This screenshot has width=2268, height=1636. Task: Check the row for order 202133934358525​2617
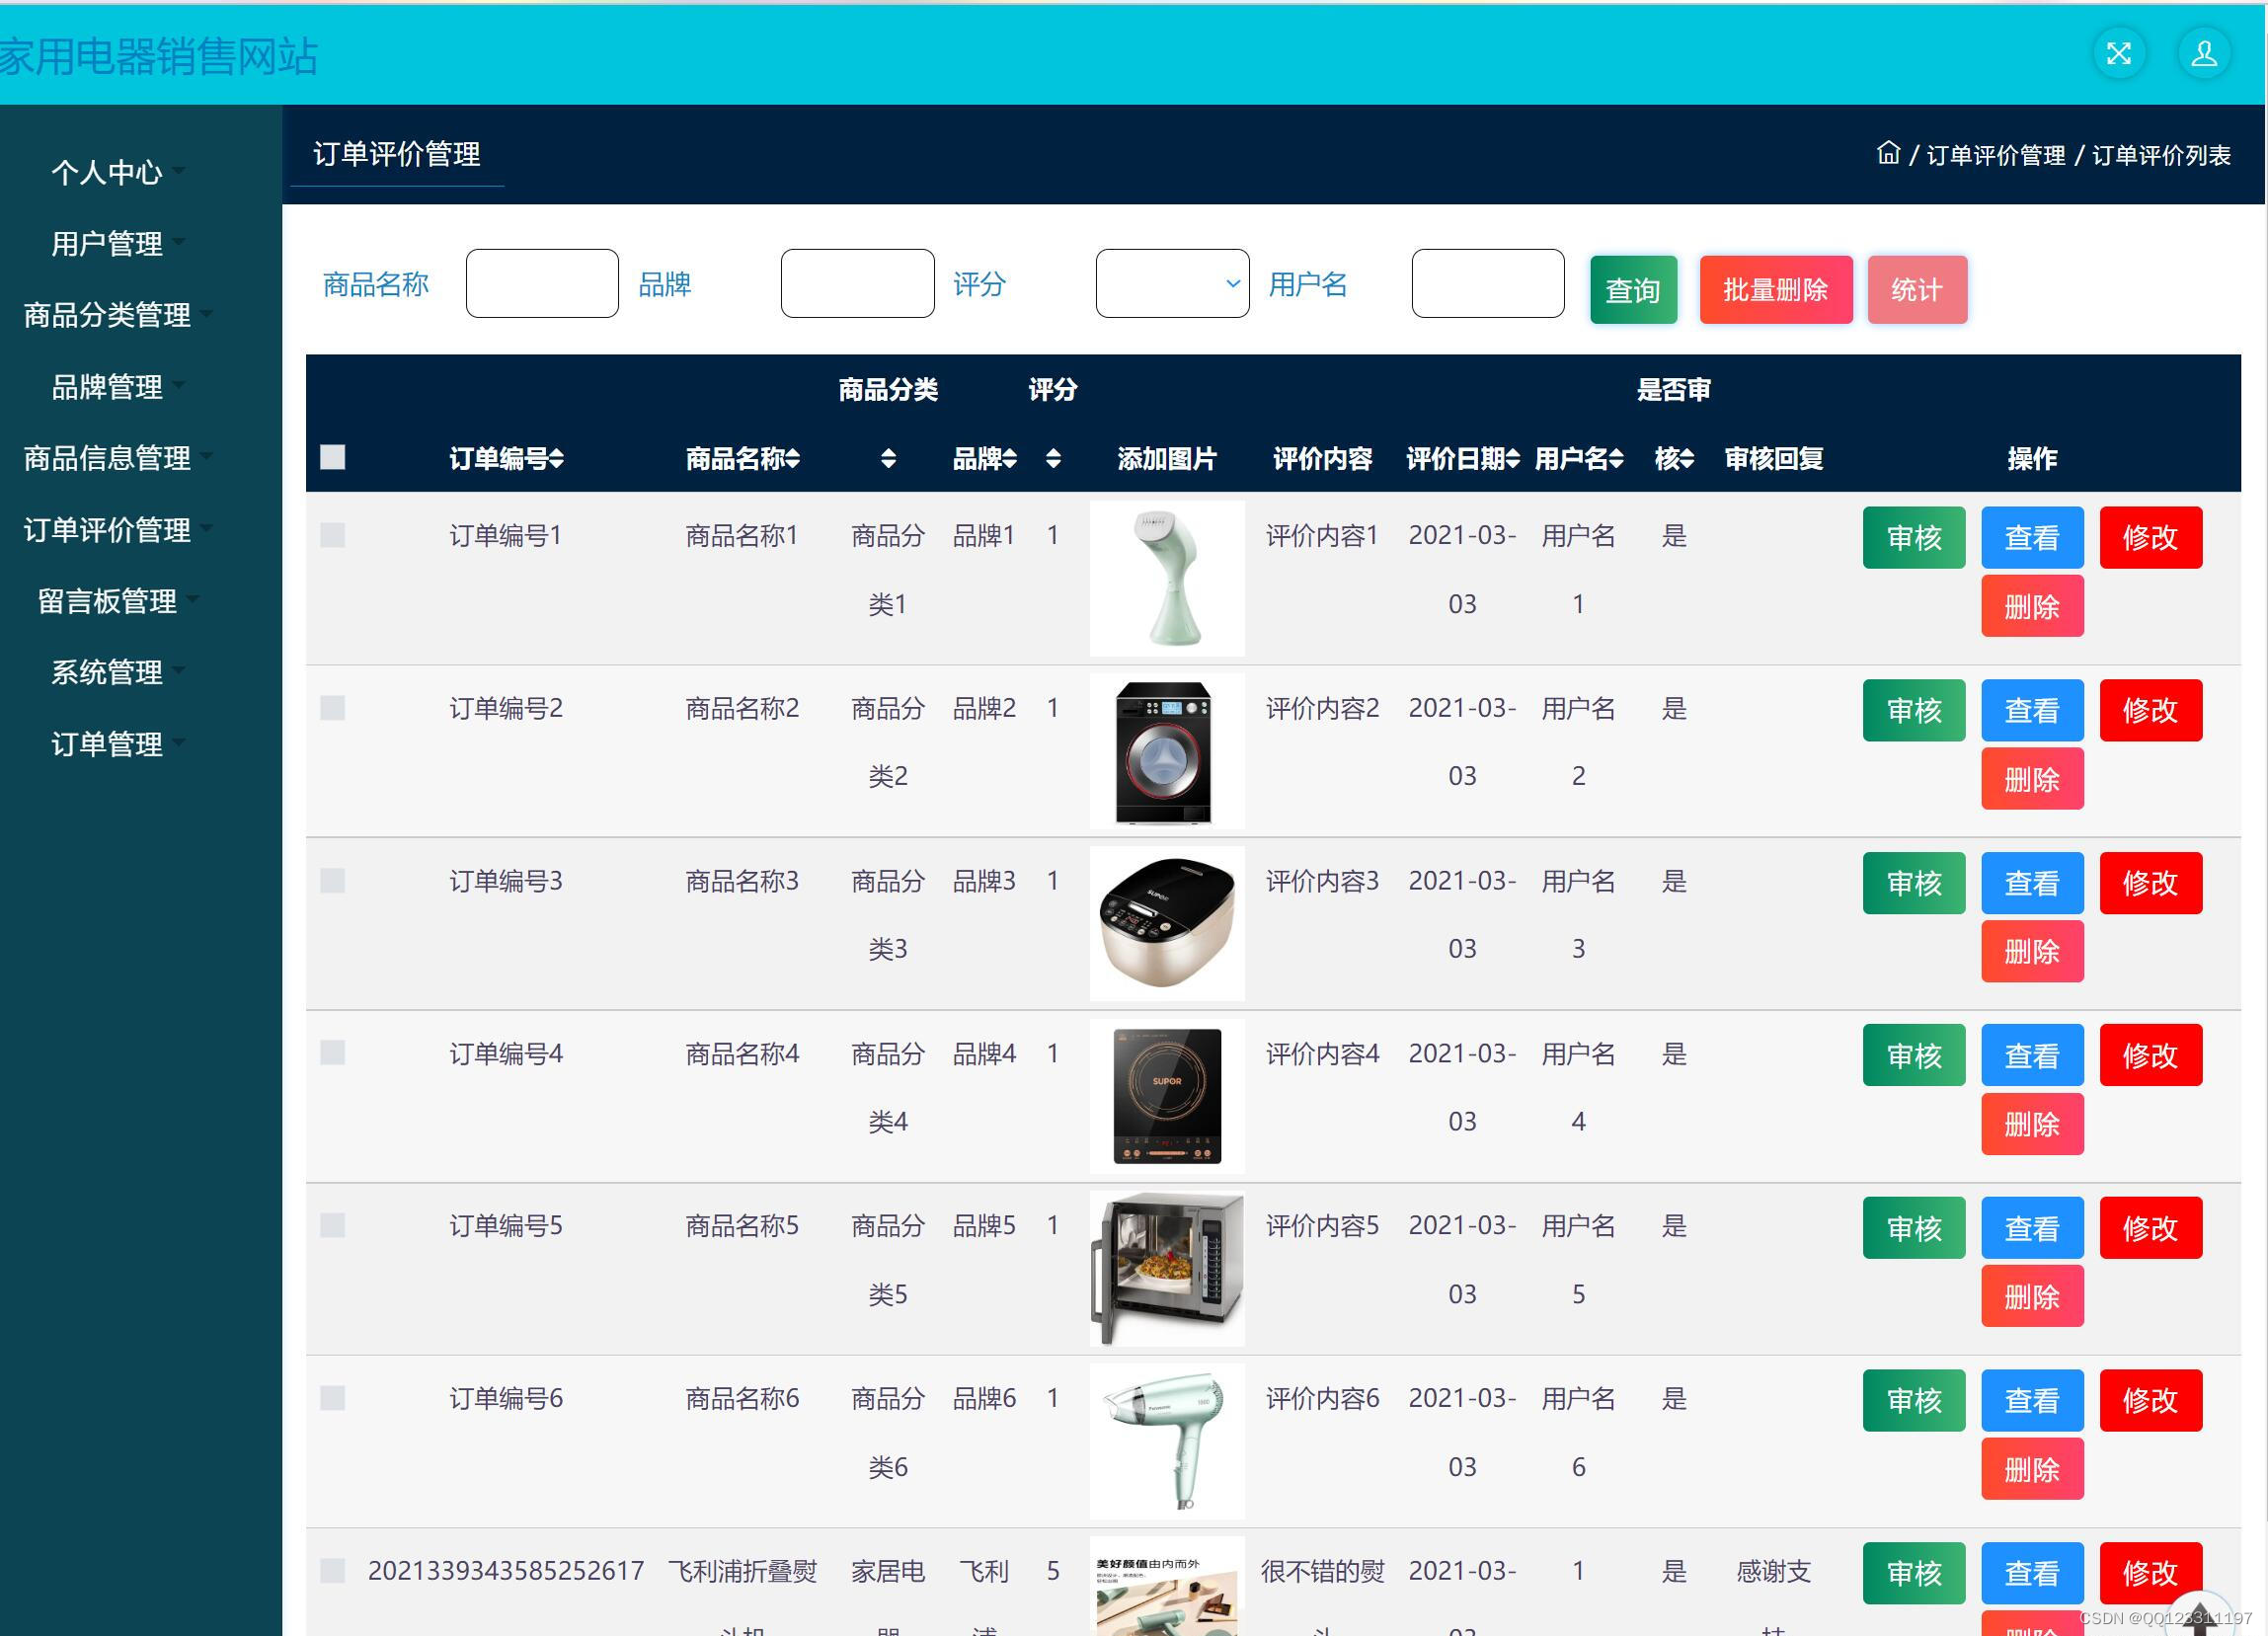[333, 1570]
